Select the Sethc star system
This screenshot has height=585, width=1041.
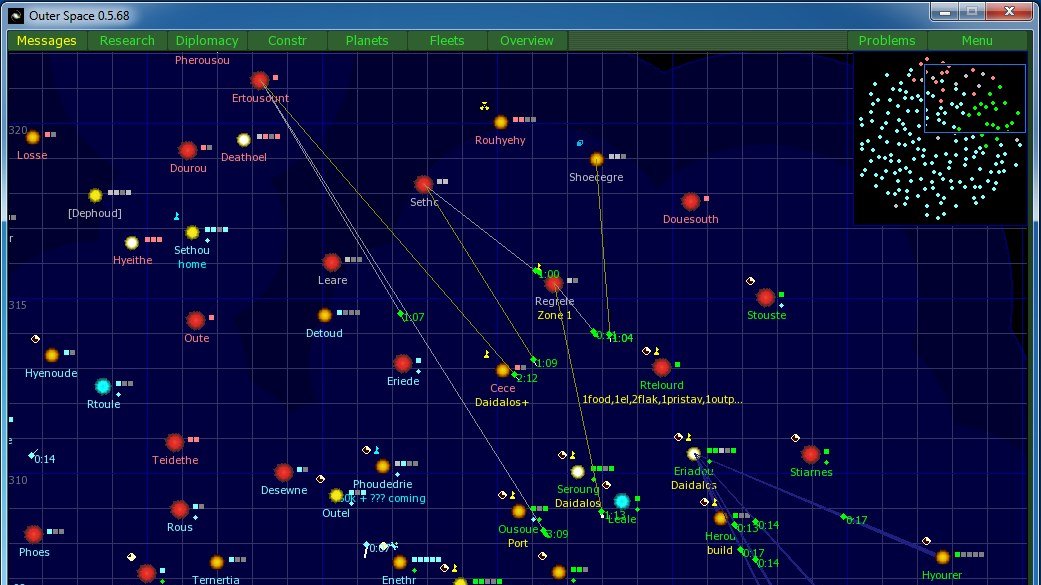point(423,184)
